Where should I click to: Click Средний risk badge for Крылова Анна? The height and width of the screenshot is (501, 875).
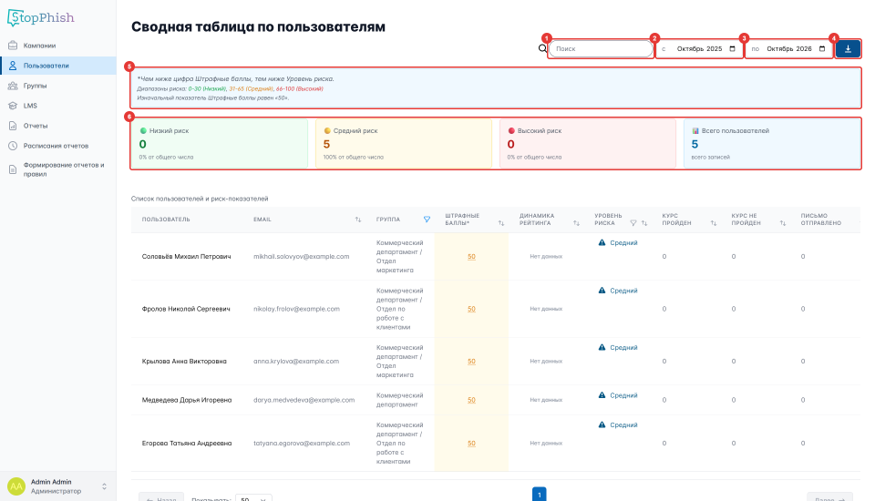tap(618, 348)
